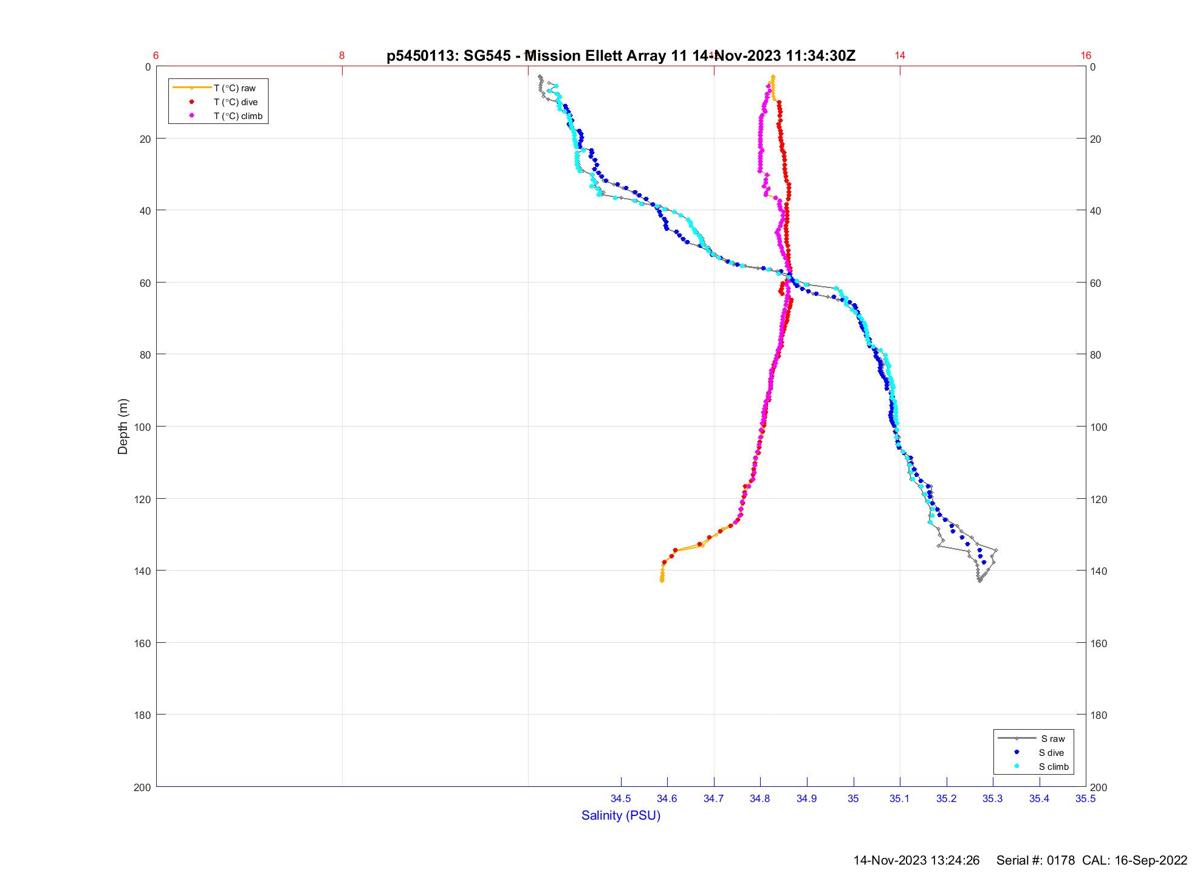Click depth tick "180" on the left axis
This screenshot has height=885, width=1200.
(143, 715)
